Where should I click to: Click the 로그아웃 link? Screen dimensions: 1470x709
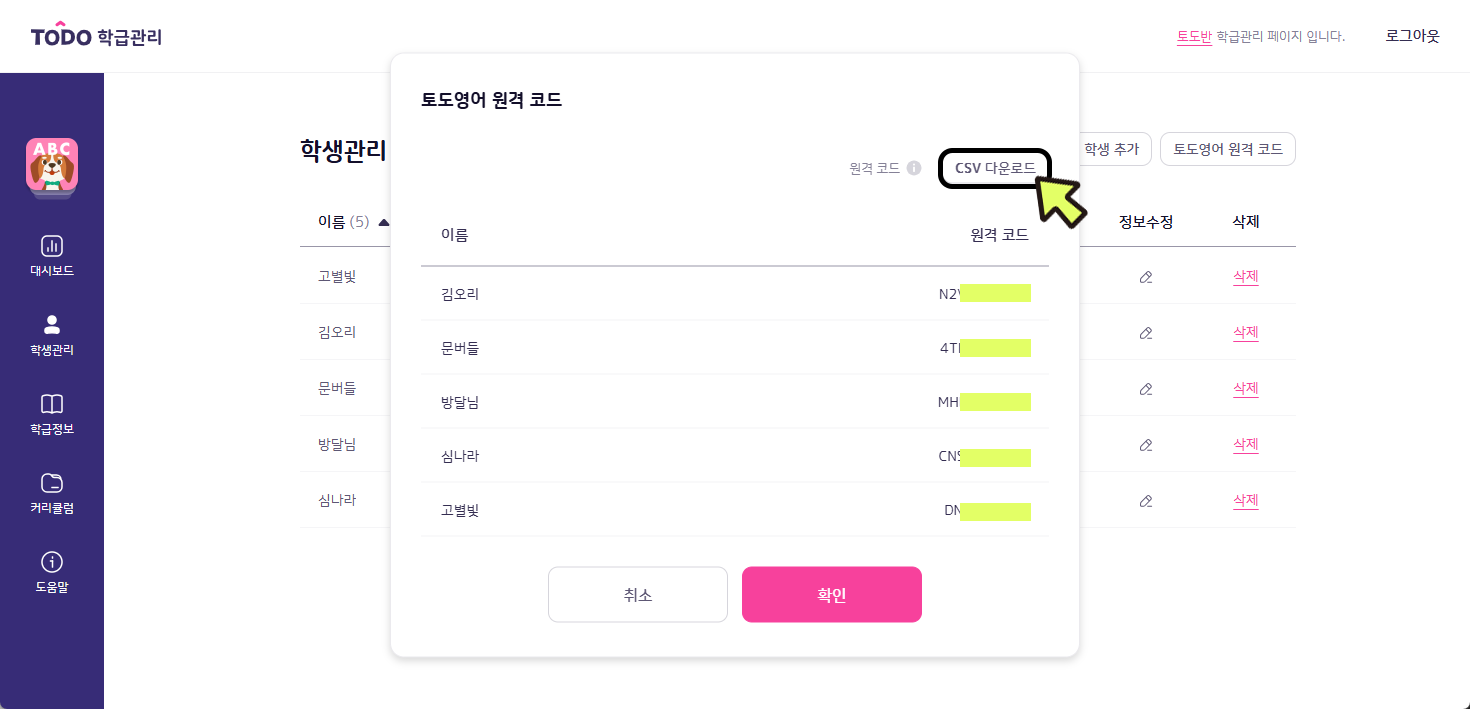point(1412,36)
